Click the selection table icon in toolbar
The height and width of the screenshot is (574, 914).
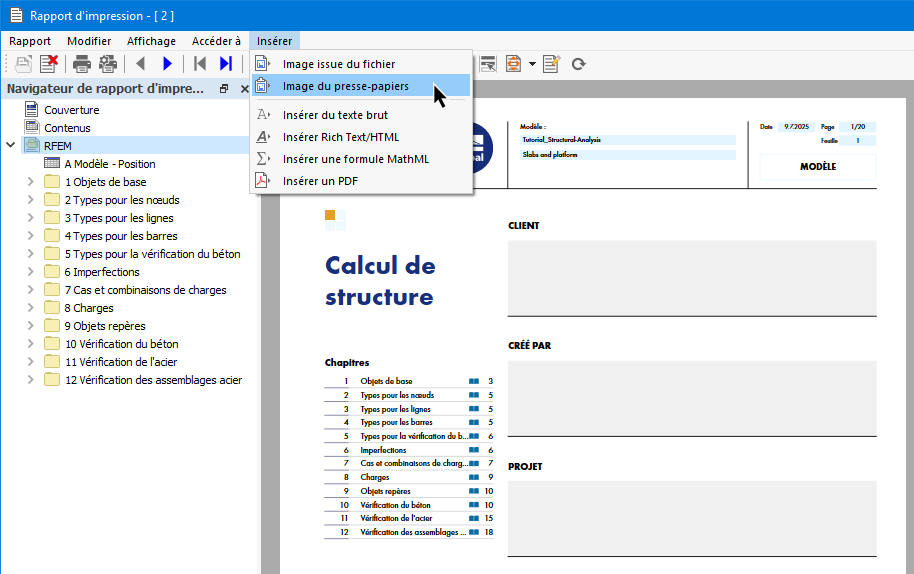click(488, 64)
